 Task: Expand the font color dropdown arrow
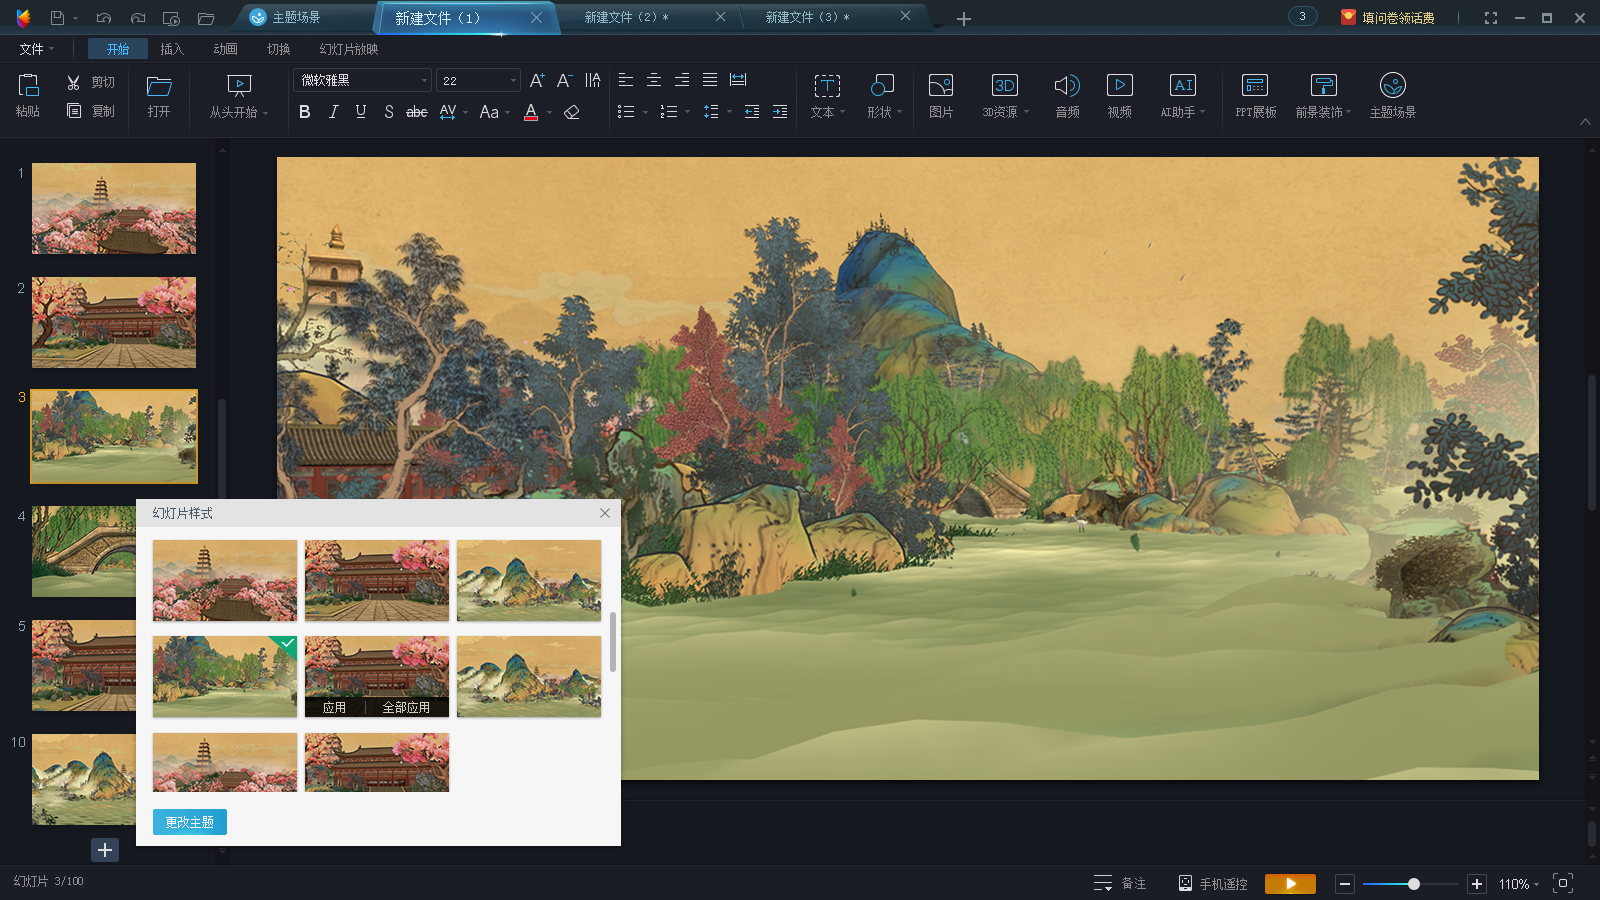(549, 113)
